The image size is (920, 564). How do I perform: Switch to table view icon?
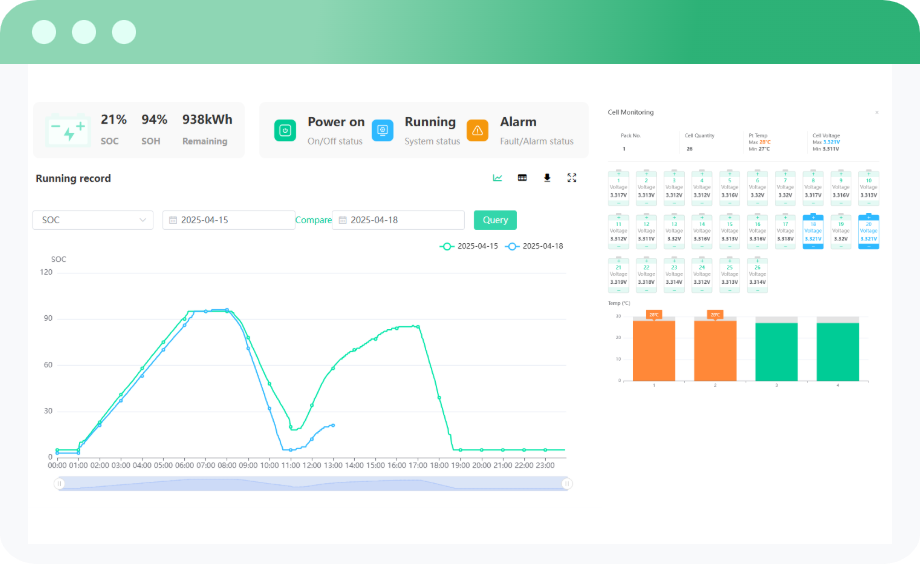coord(522,178)
